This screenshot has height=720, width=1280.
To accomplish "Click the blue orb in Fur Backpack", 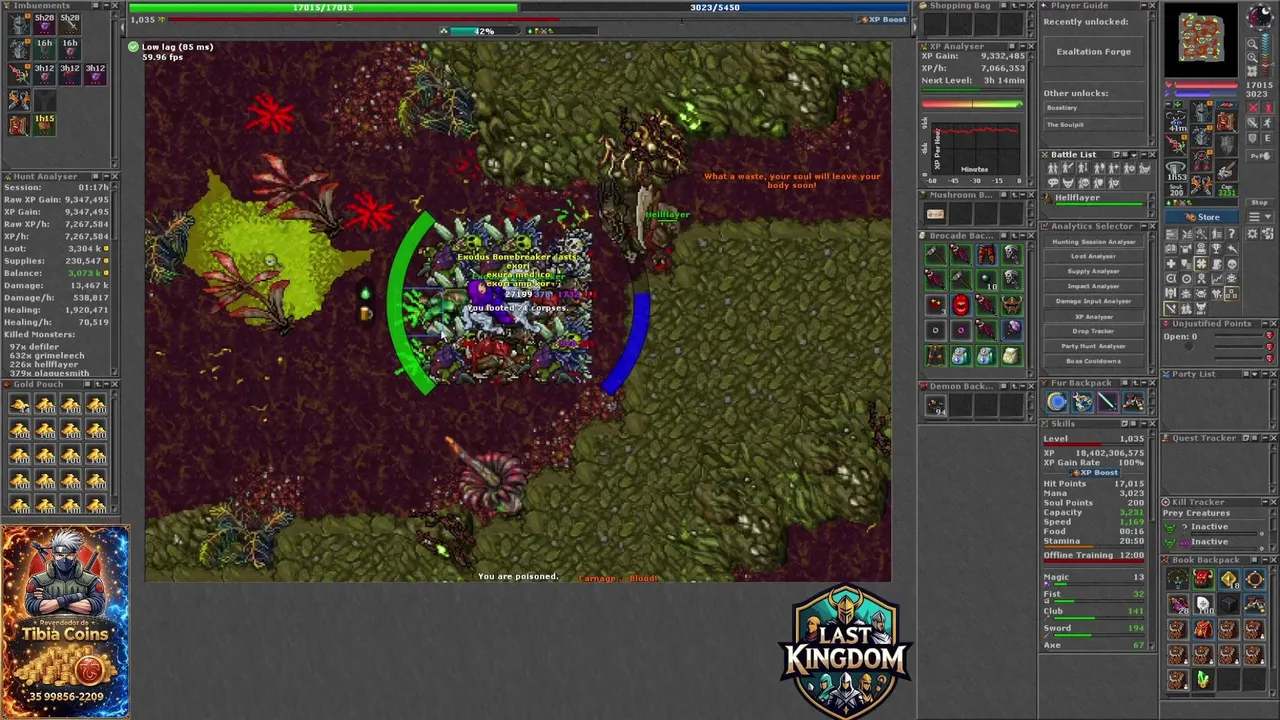I will [x=1057, y=402].
